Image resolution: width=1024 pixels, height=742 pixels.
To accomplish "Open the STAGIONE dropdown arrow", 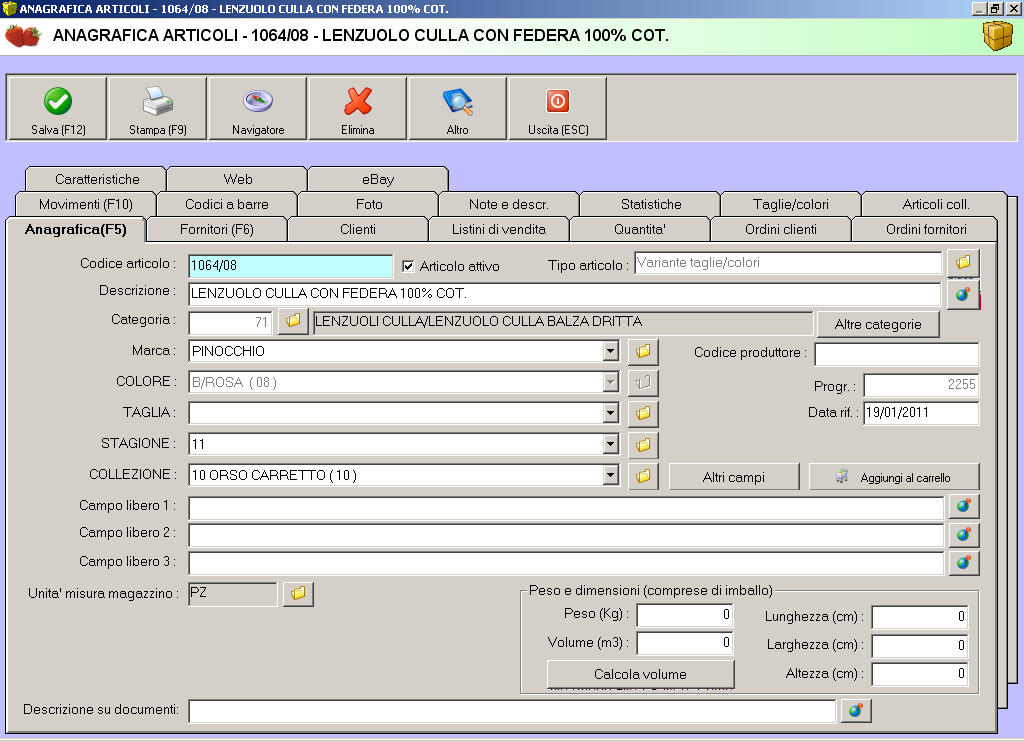I will point(610,444).
